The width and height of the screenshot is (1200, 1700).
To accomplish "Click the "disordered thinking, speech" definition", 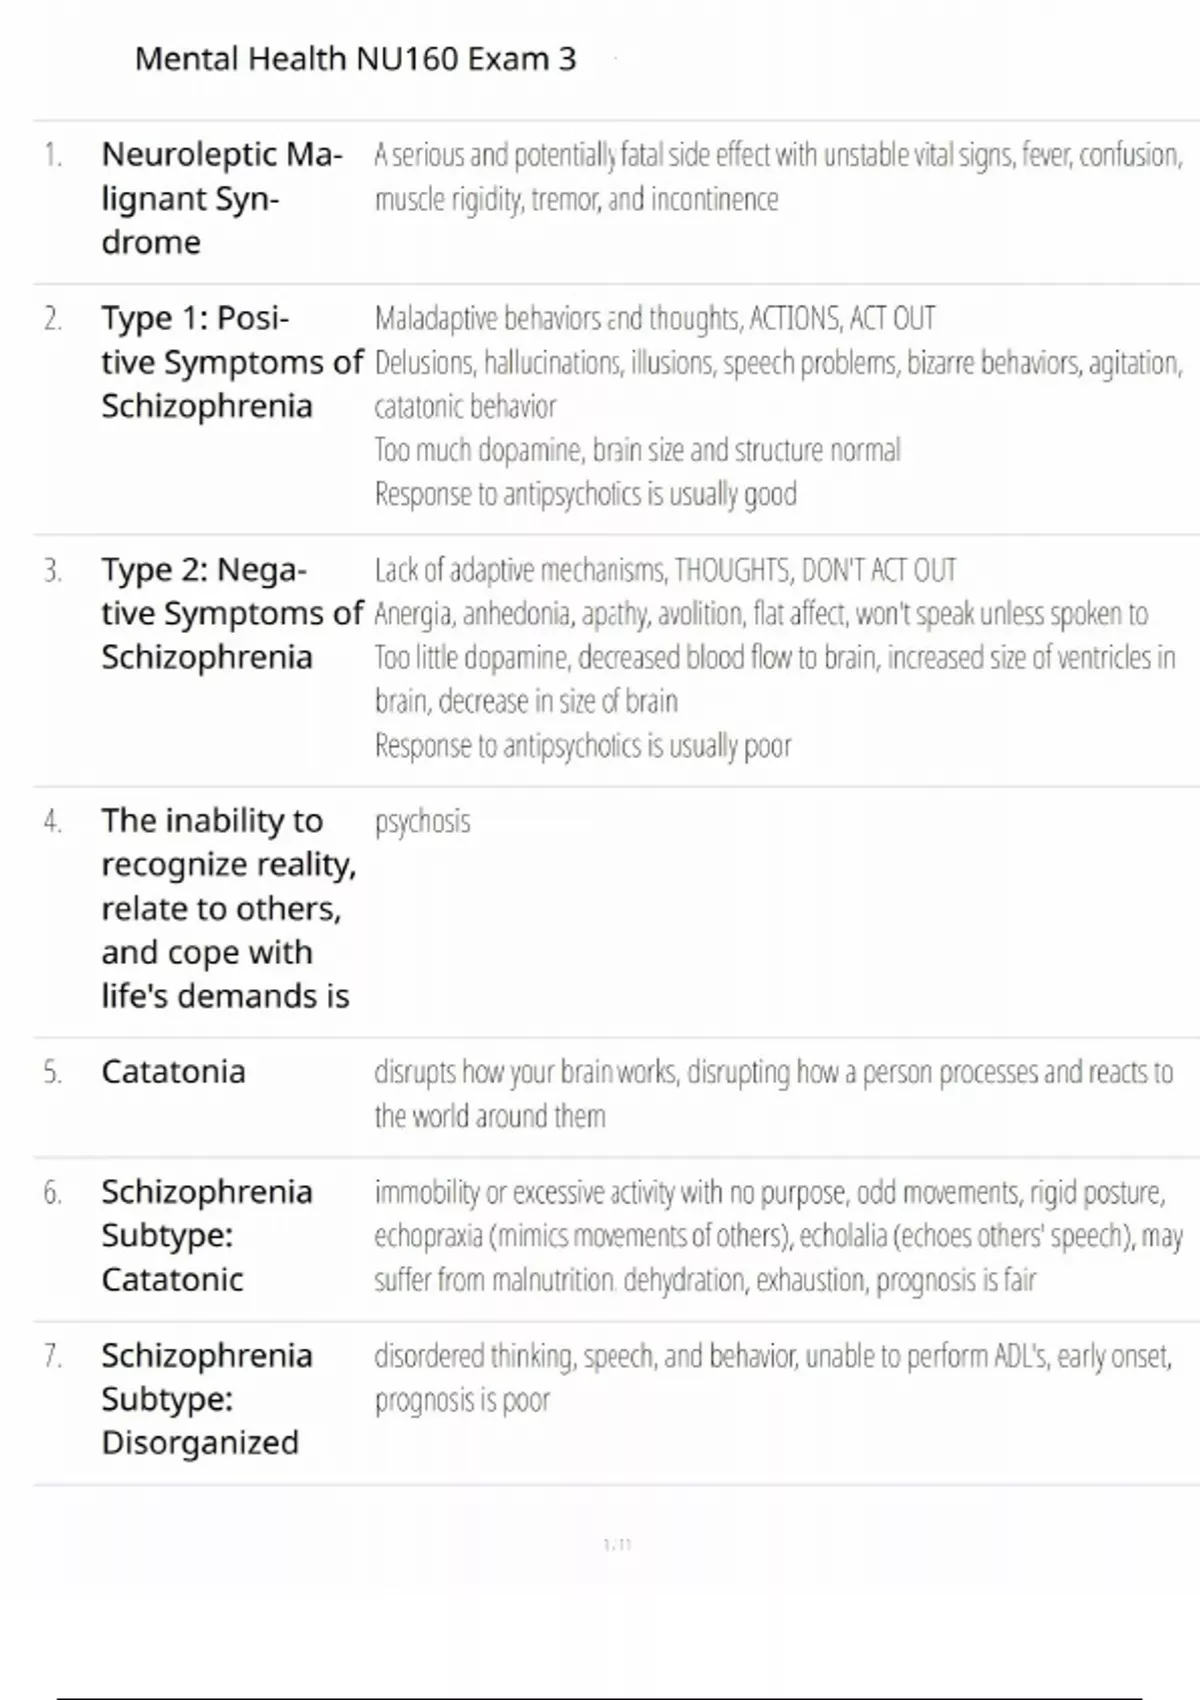I will click(x=772, y=1377).
